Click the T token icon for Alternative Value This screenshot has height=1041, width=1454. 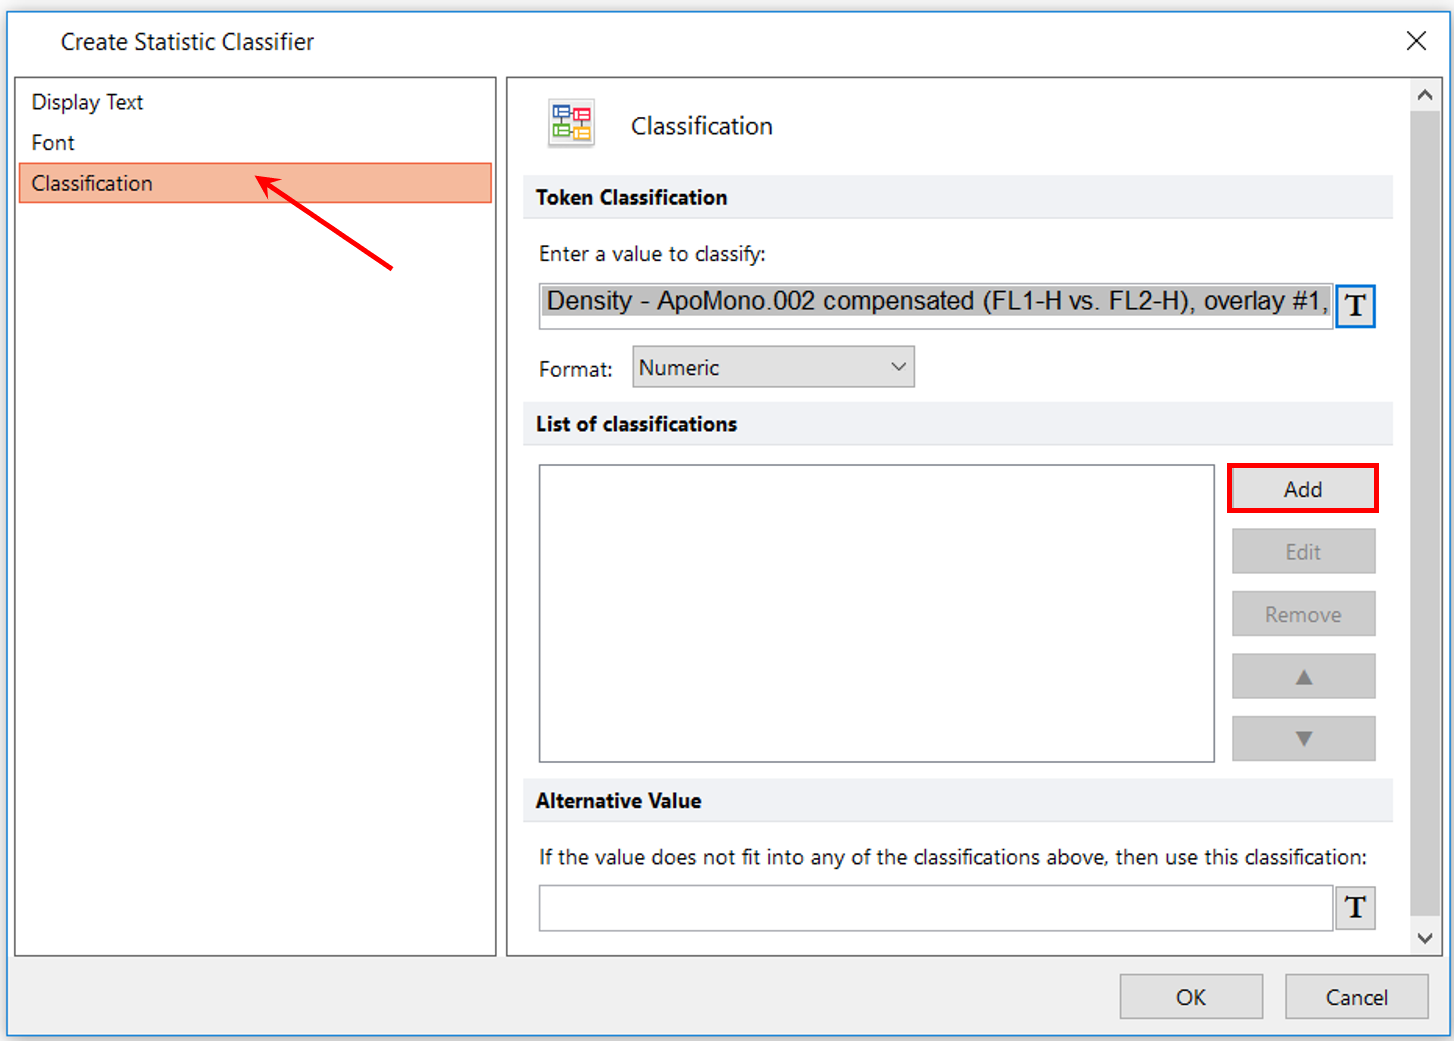click(1355, 908)
